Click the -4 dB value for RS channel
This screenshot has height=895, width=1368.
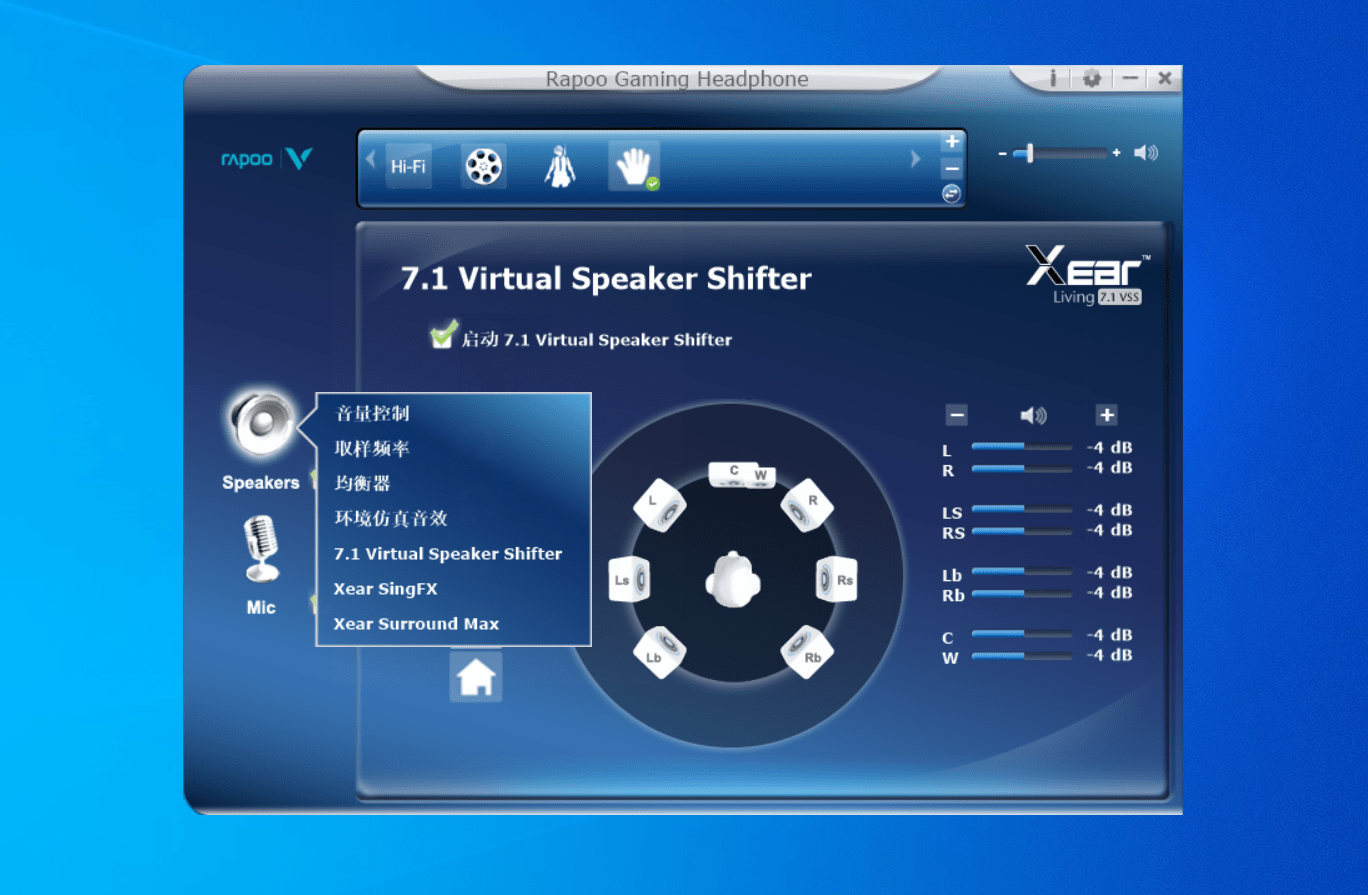(x=1110, y=530)
